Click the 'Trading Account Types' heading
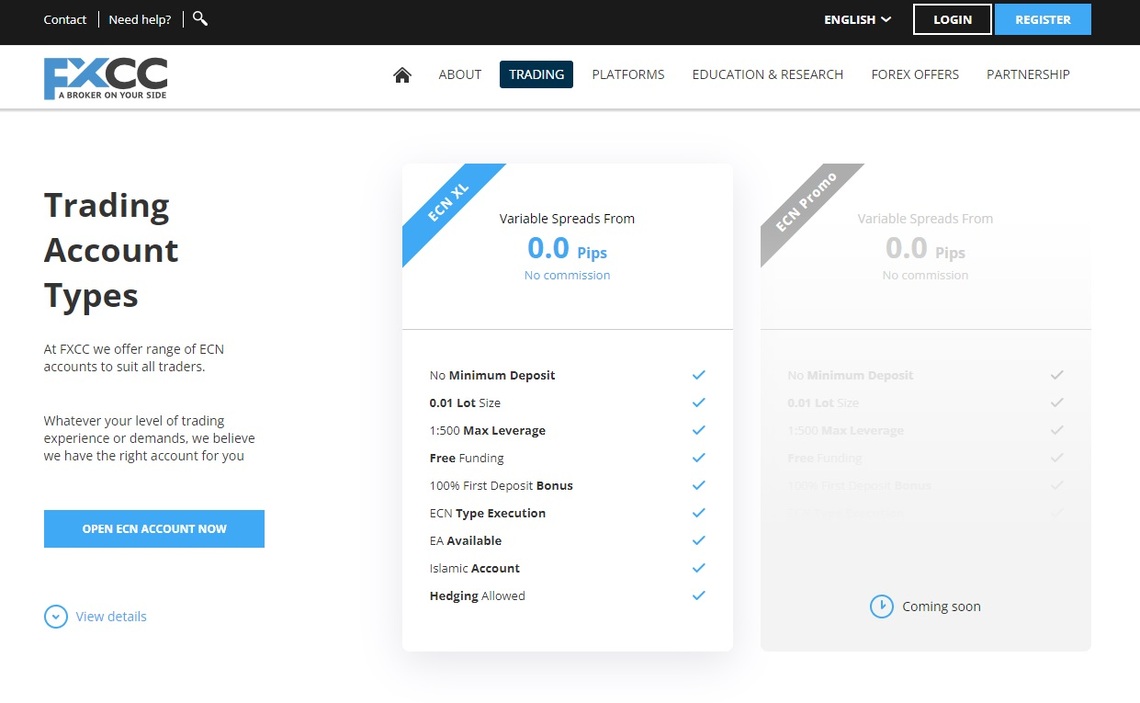The image size is (1140, 703). 111,251
